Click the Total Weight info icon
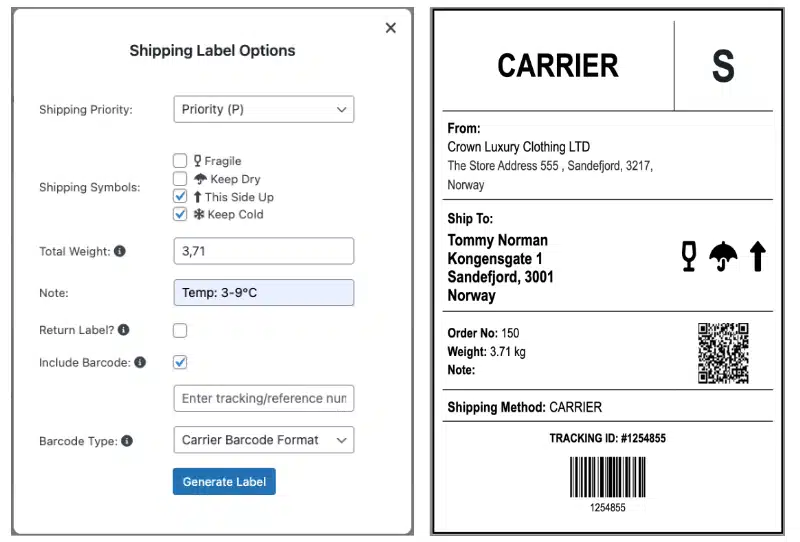800x542 pixels. 120,251
